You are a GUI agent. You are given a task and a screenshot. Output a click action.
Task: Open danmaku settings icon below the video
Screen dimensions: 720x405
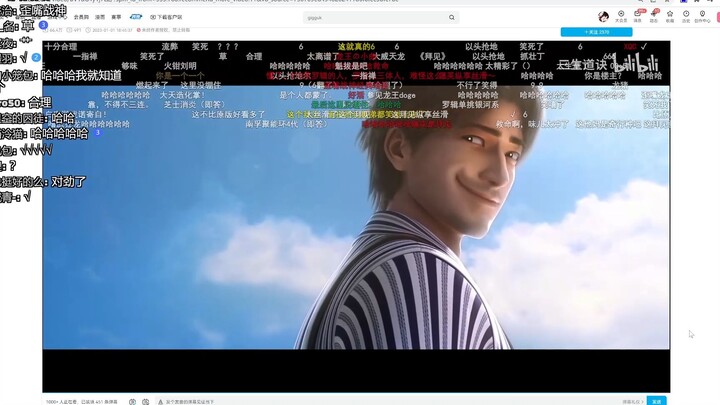147,401
